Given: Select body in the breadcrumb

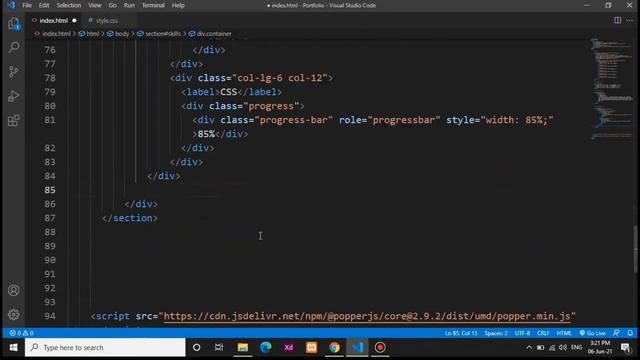Looking at the screenshot, I should pos(122,34).
